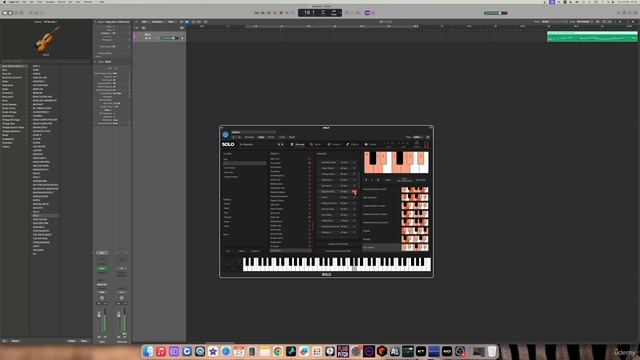Select the highlighted patch in Library list

[45, 215]
